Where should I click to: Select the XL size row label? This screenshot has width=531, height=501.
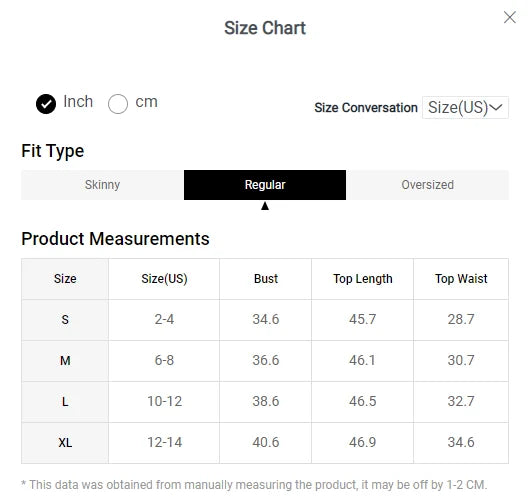pyautogui.click(x=65, y=443)
